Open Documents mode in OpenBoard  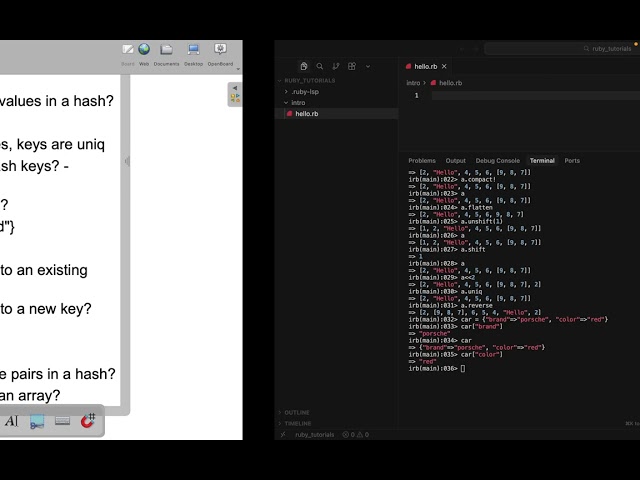(166, 54)
